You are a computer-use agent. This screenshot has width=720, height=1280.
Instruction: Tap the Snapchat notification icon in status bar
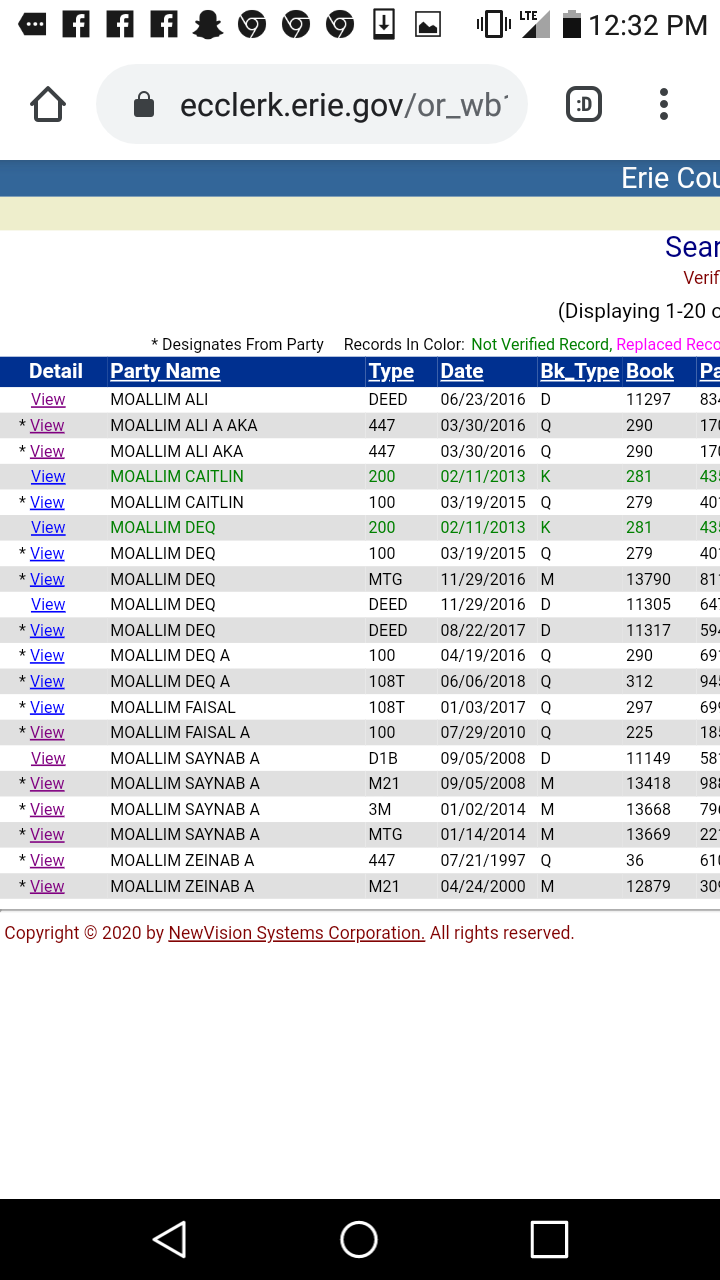click(208, 24)
